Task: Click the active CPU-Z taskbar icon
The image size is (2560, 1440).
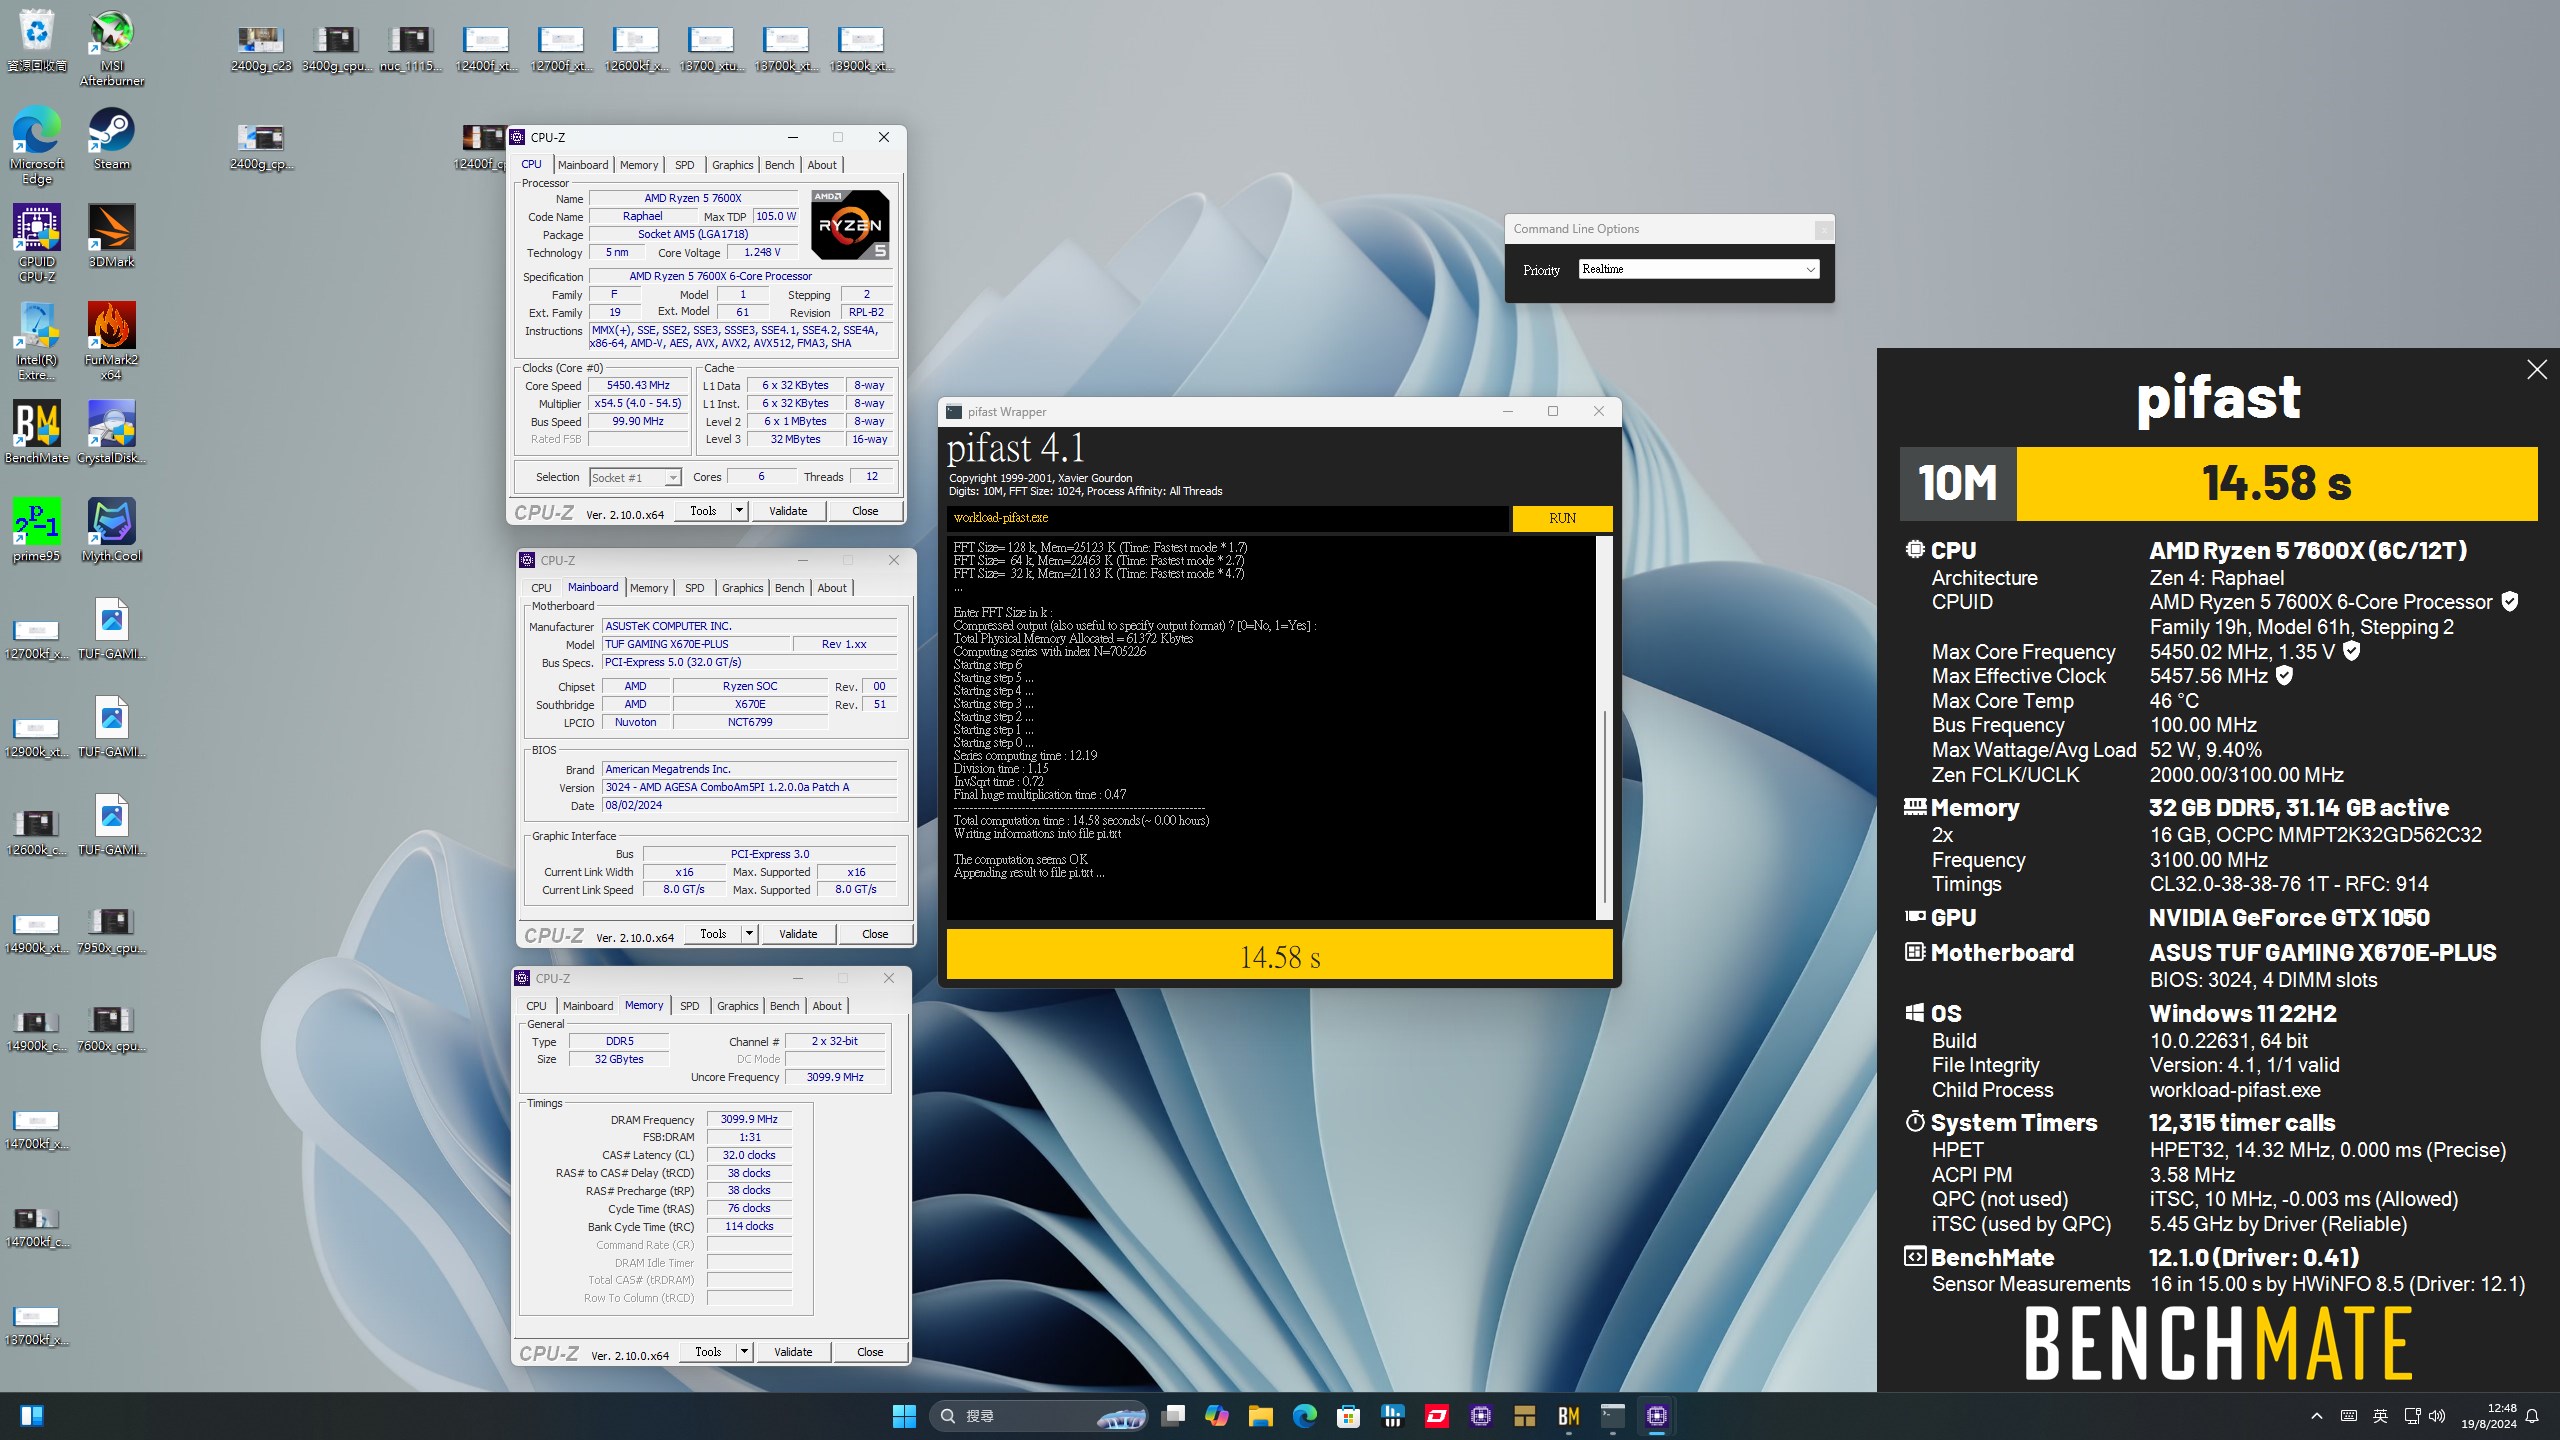Action: [1656, 1416]
